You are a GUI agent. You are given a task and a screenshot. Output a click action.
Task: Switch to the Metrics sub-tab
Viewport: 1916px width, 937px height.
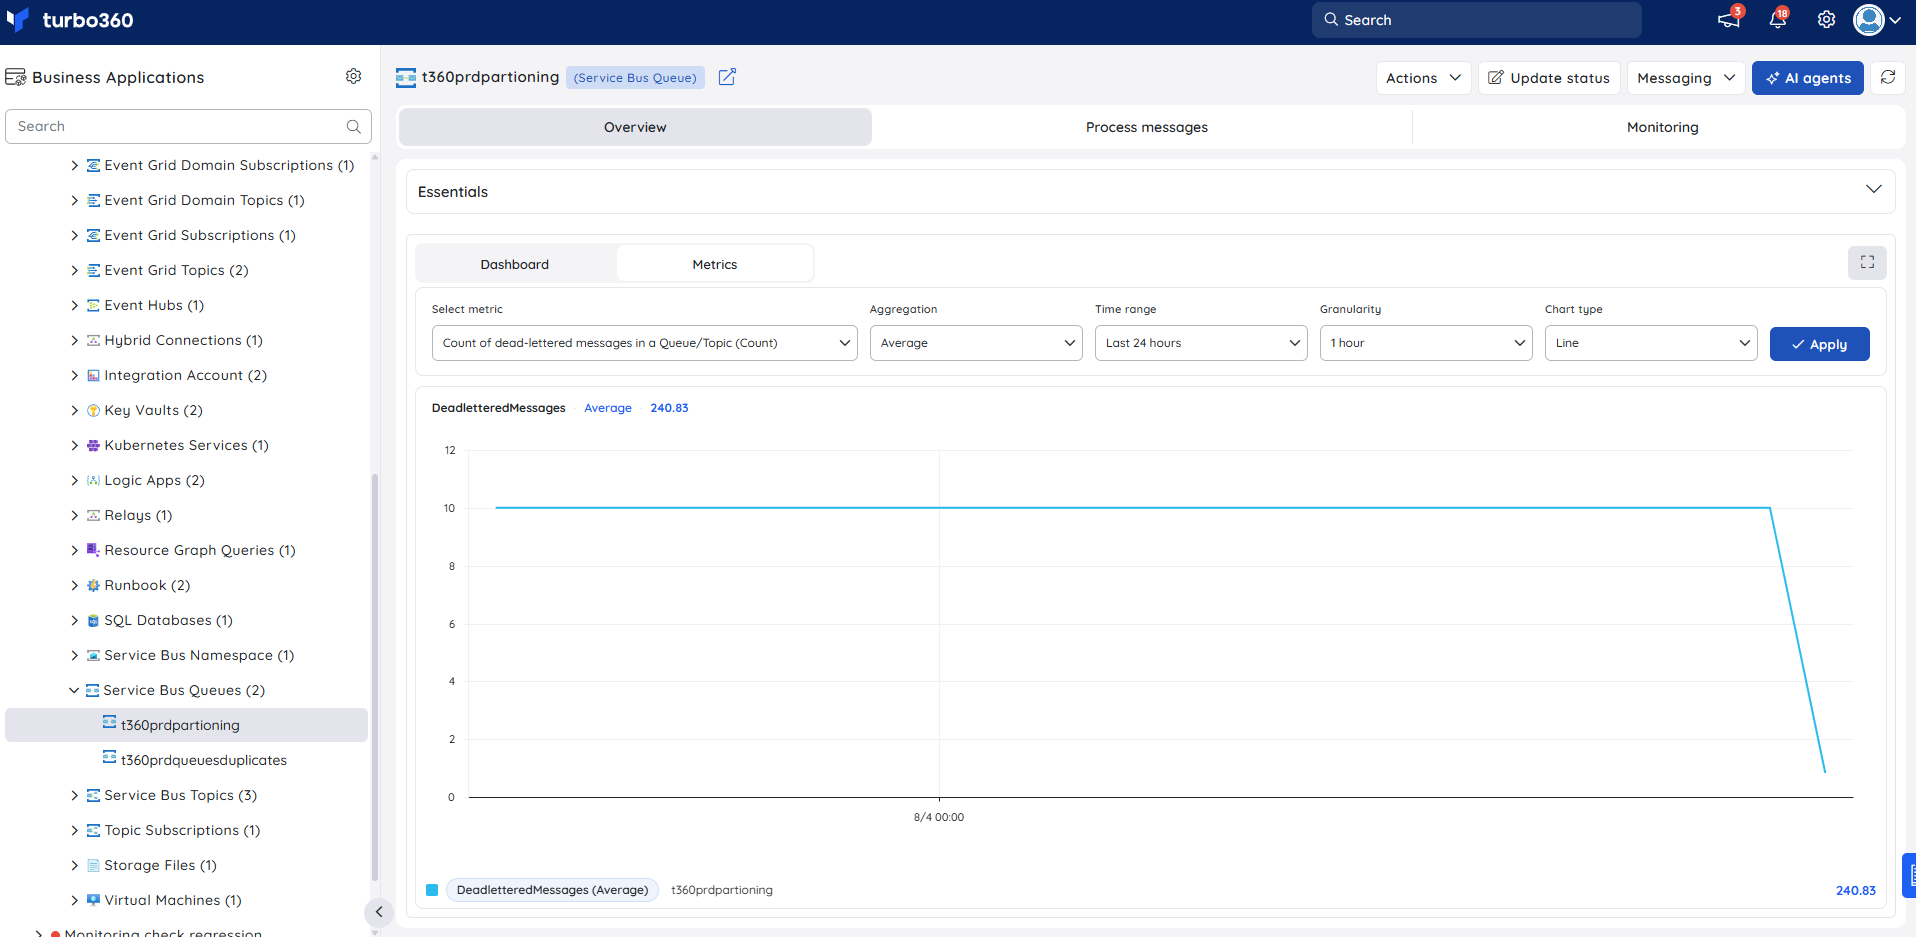[x=715, y=264]
